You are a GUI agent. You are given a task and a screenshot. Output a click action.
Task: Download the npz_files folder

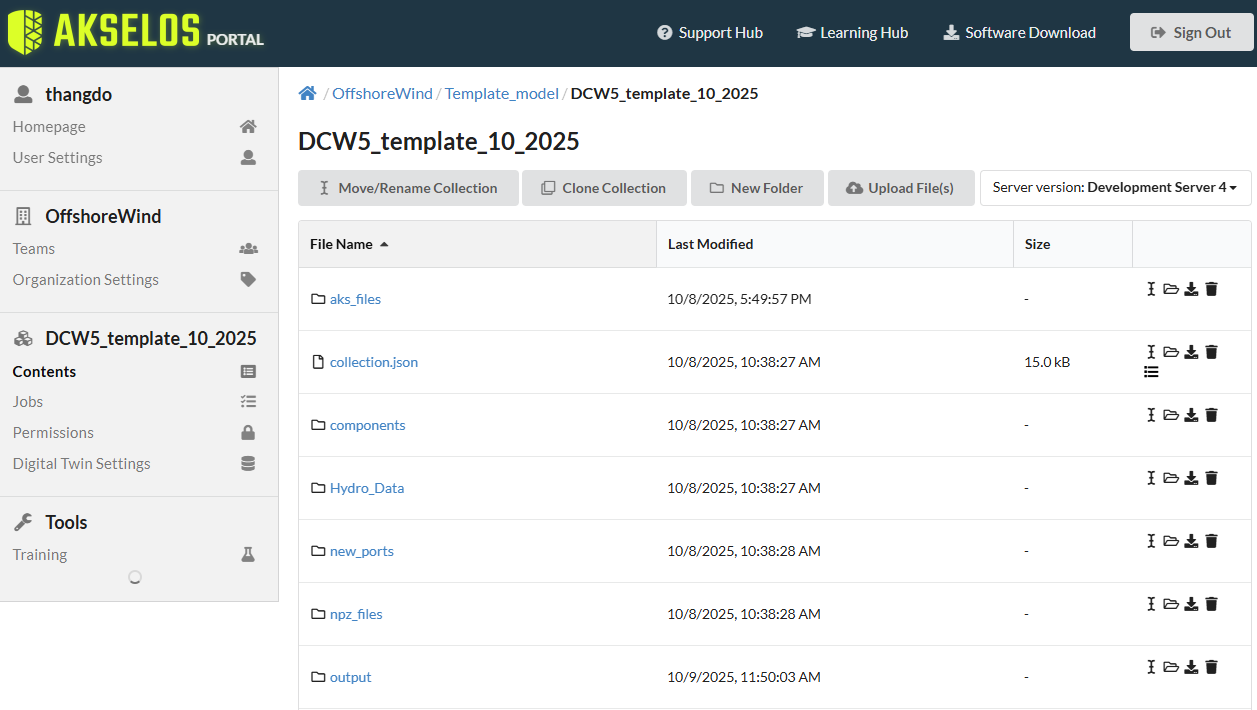pos(1191,604)
